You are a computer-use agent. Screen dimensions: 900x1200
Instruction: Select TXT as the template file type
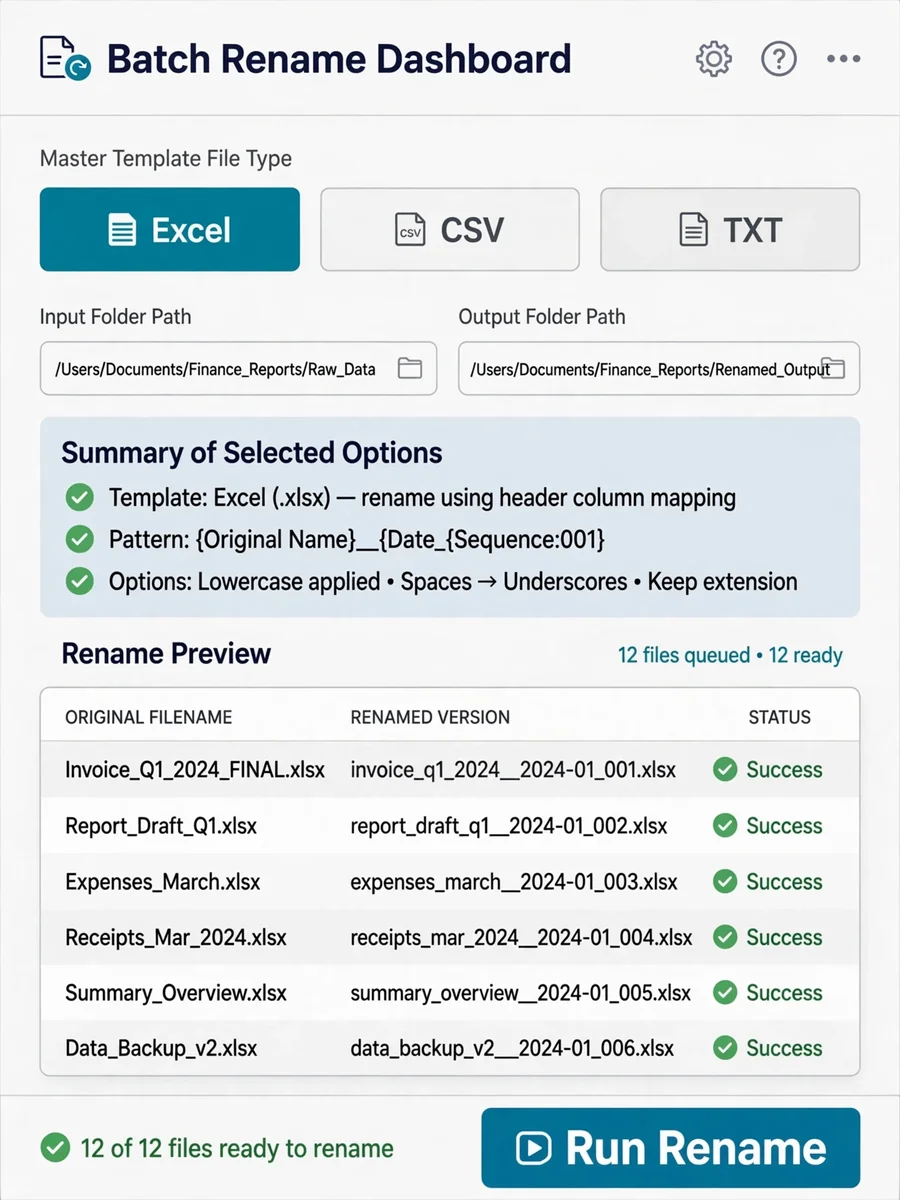730,229
